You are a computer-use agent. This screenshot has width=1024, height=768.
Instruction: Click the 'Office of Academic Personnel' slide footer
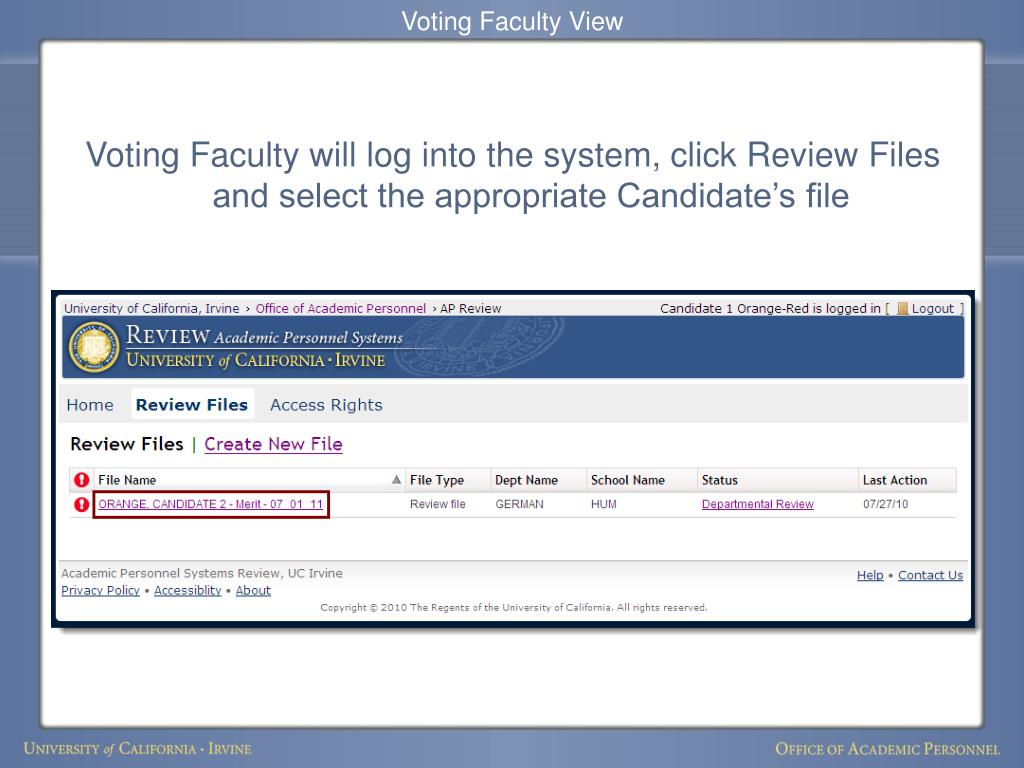click(888, 749)
